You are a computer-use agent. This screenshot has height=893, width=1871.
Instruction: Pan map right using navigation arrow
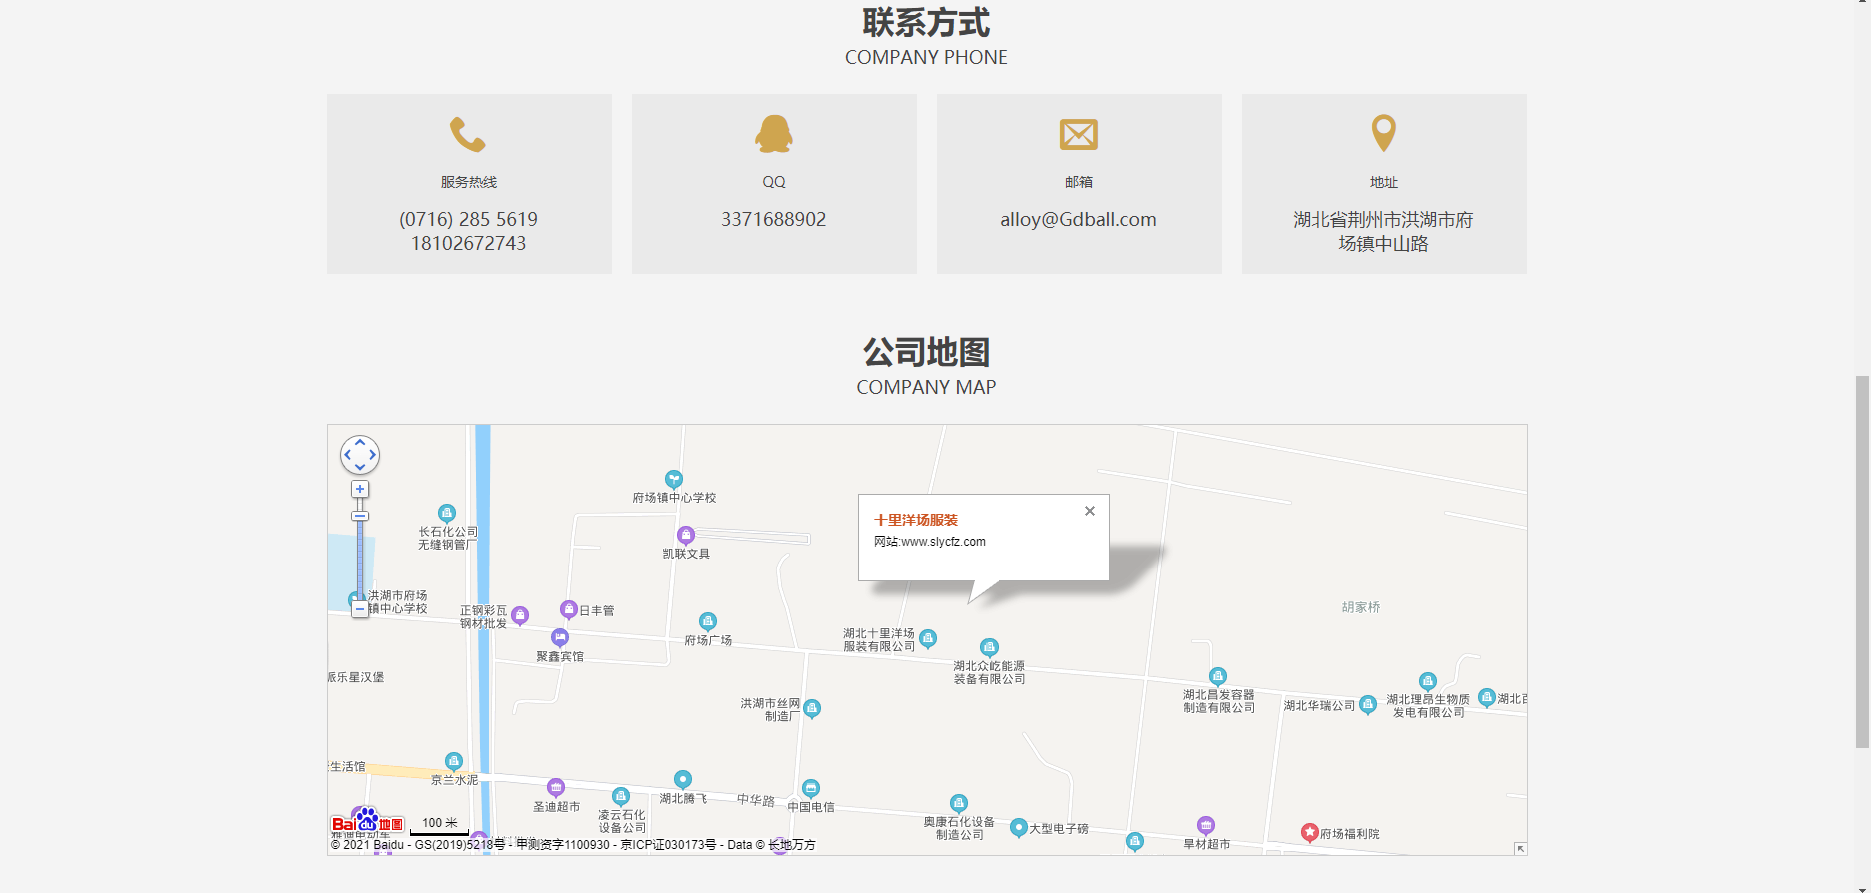point(373,455)
